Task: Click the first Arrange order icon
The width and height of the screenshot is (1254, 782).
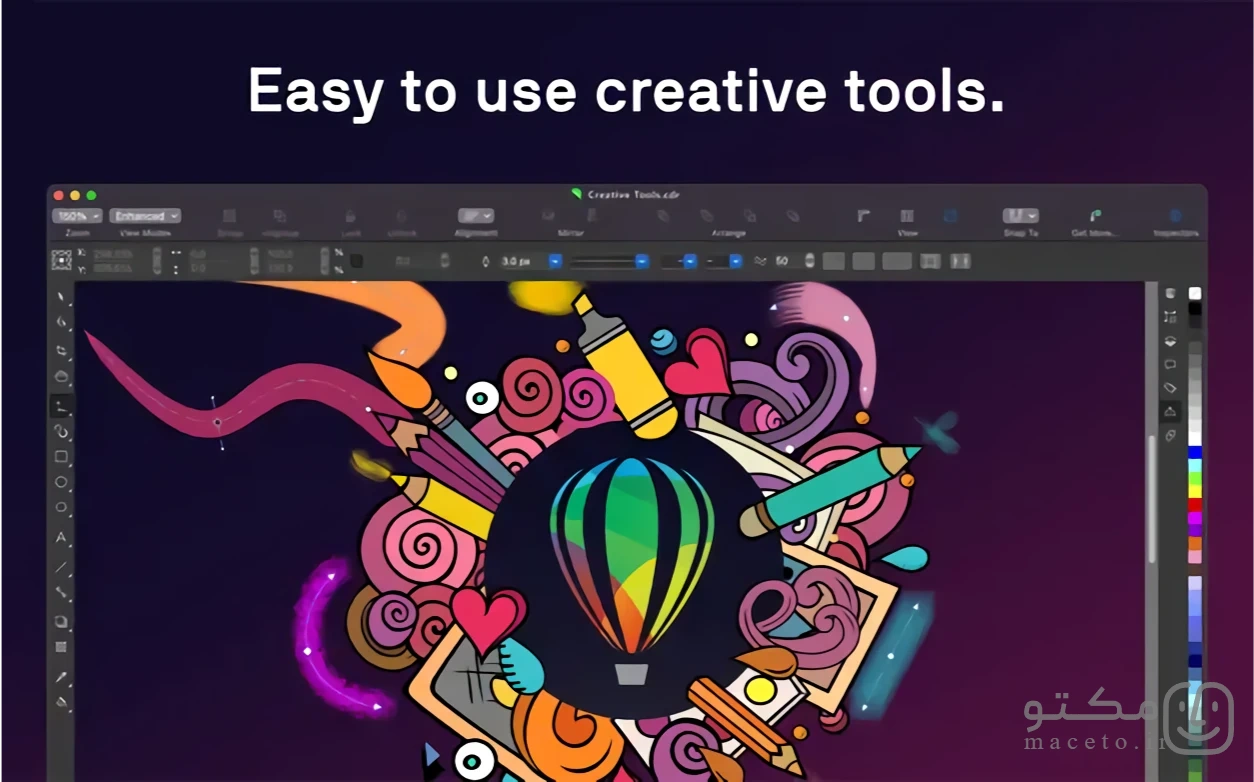Action: [662, 216]
